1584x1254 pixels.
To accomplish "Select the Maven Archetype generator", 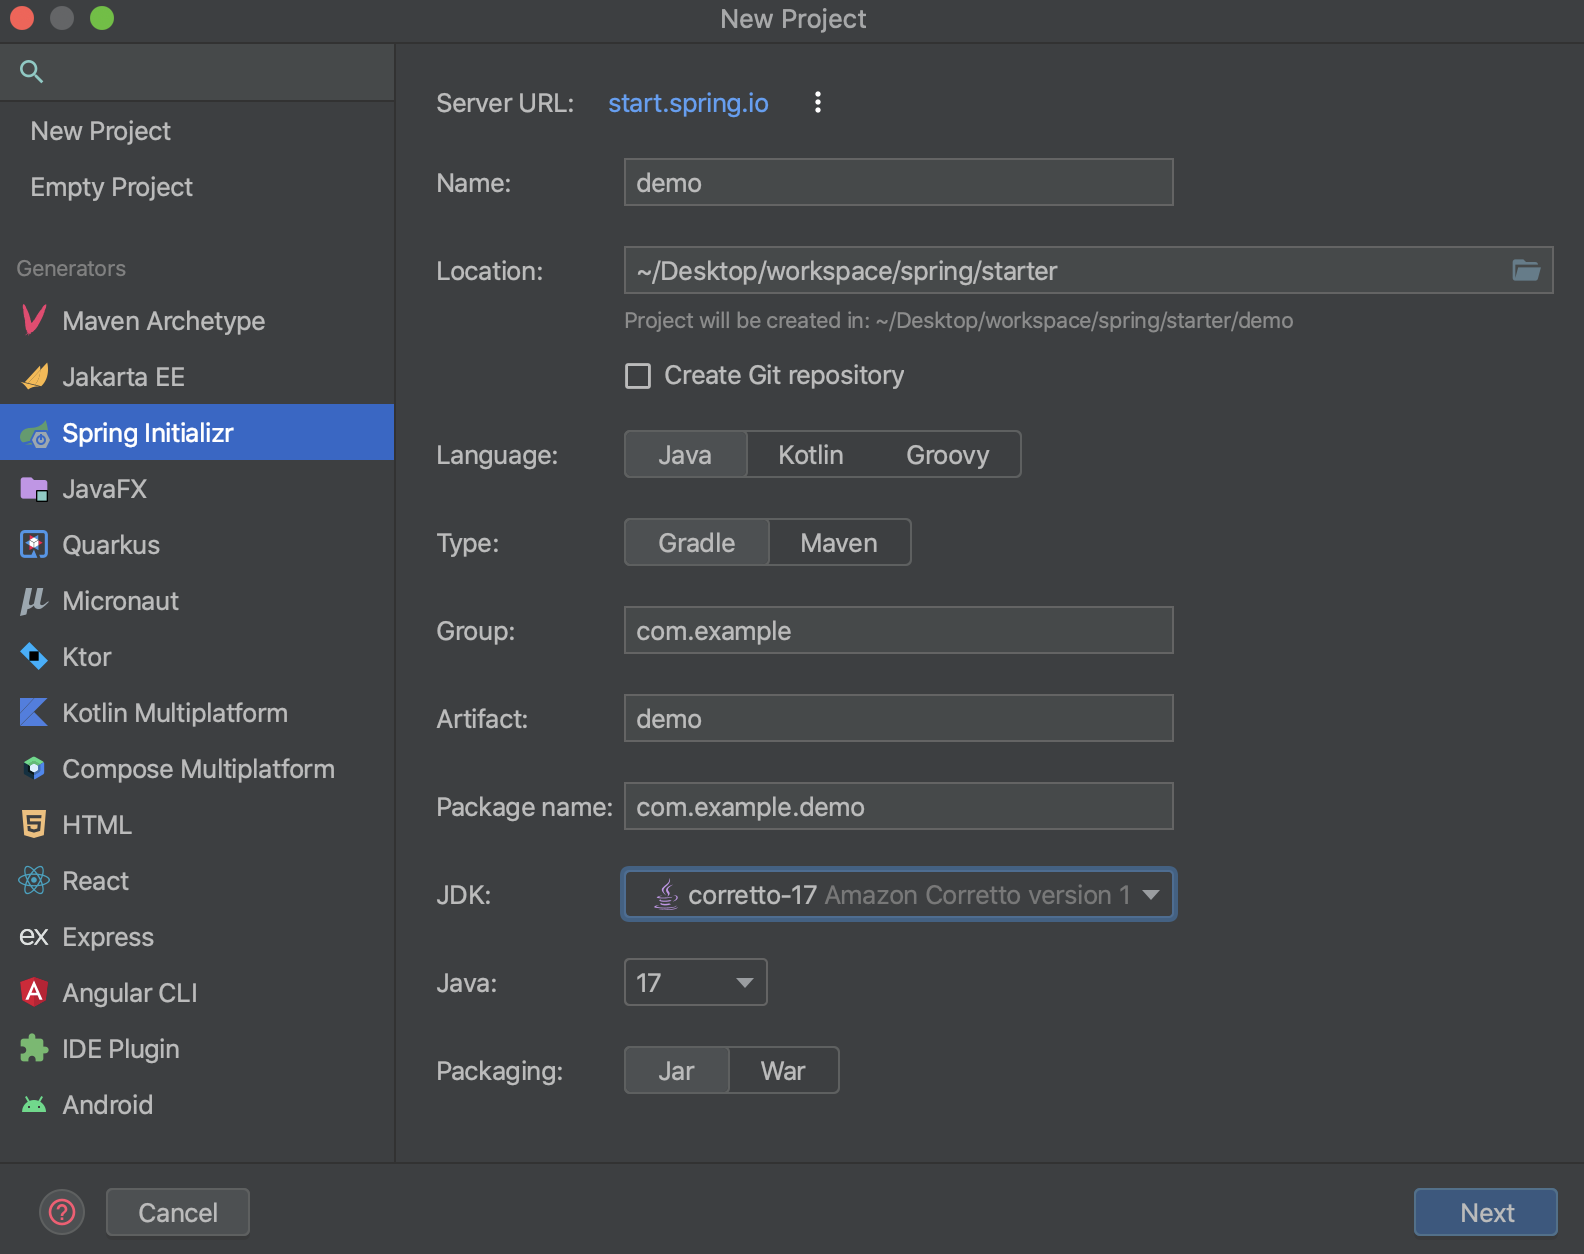I will [197, 320].
